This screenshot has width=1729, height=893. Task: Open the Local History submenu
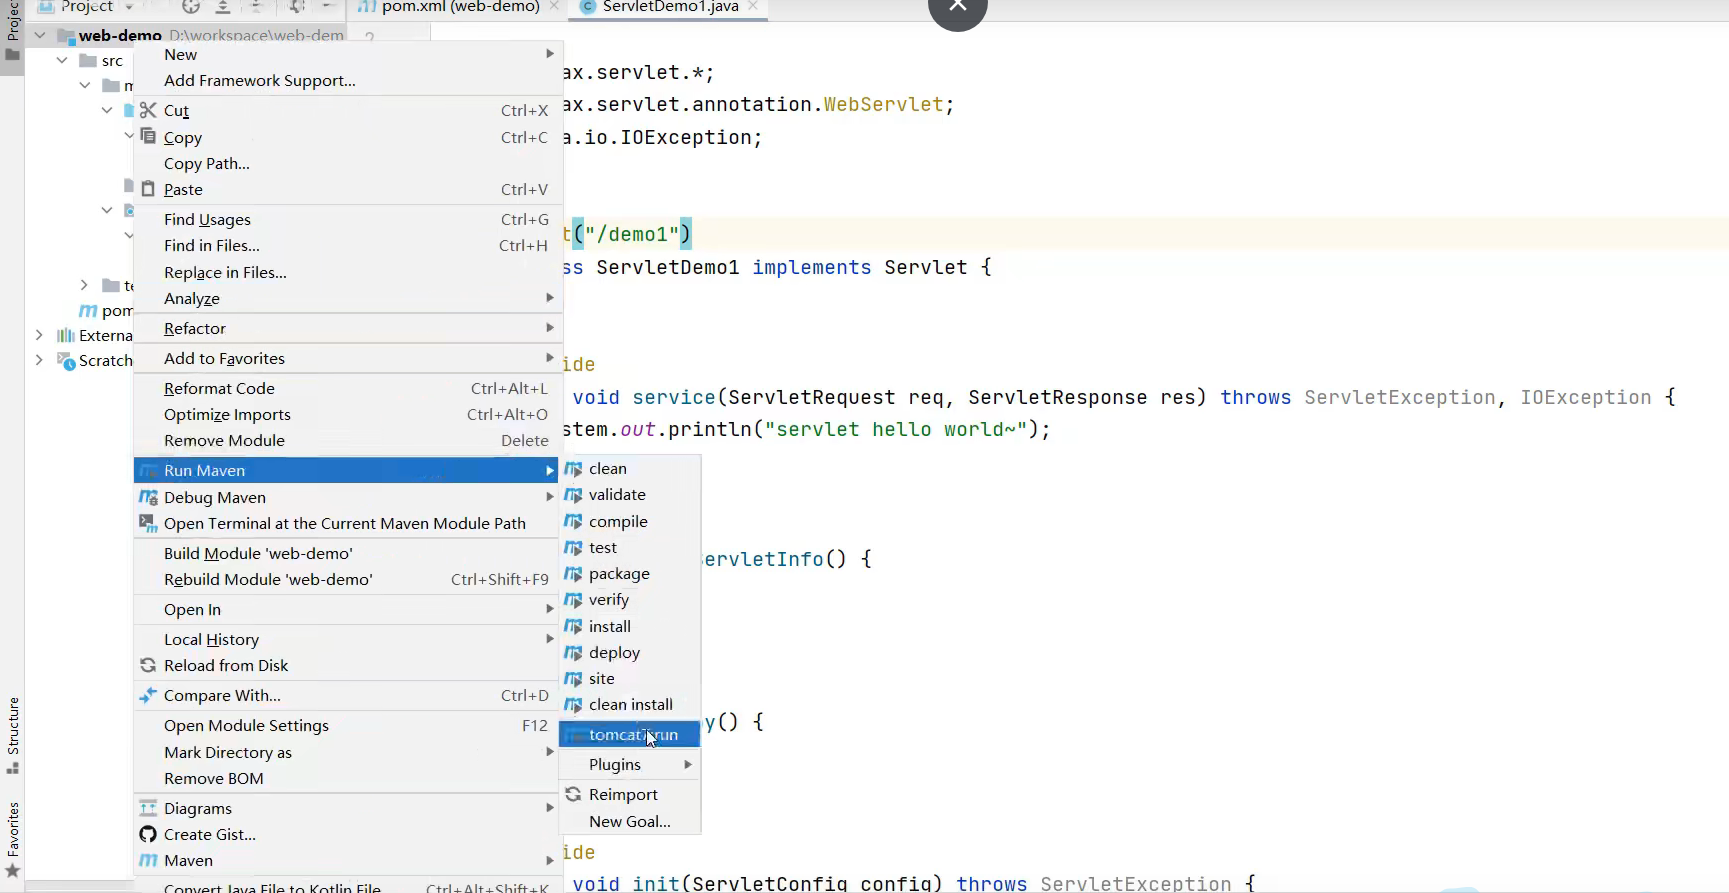346,639
